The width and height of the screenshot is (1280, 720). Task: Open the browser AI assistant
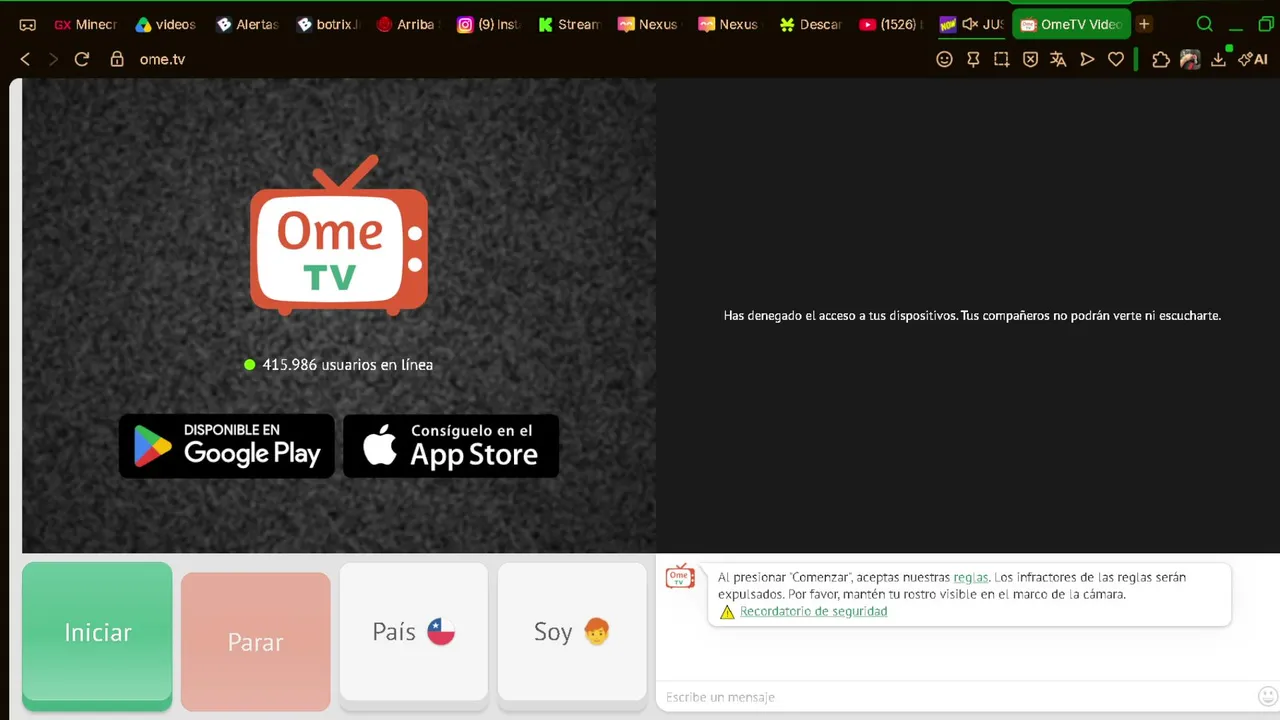coord(1253,59)
